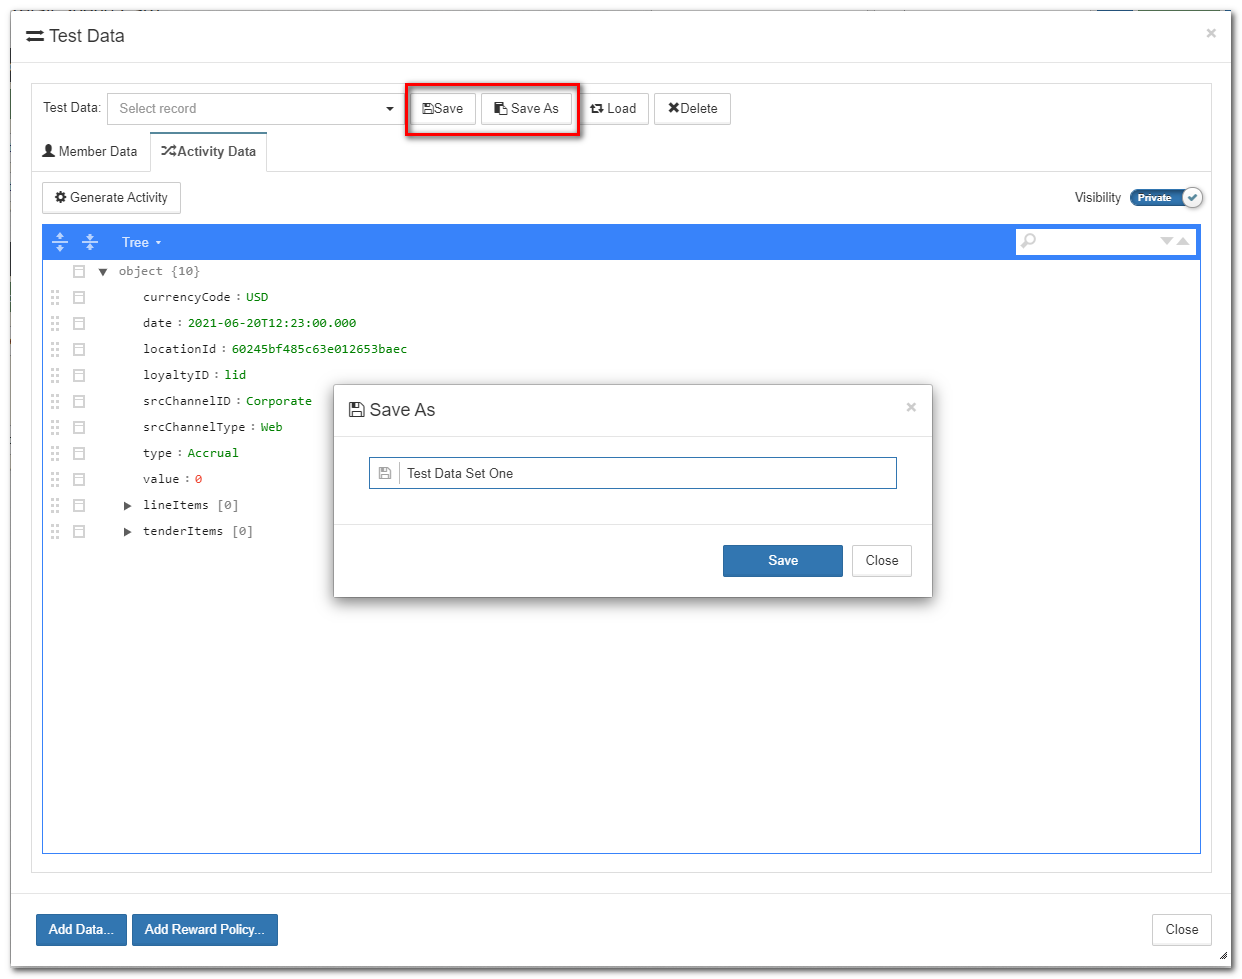Viewport: 1242px width, 979px height.
Task: Click the expand all fields icon
Action: coord(60,242)
